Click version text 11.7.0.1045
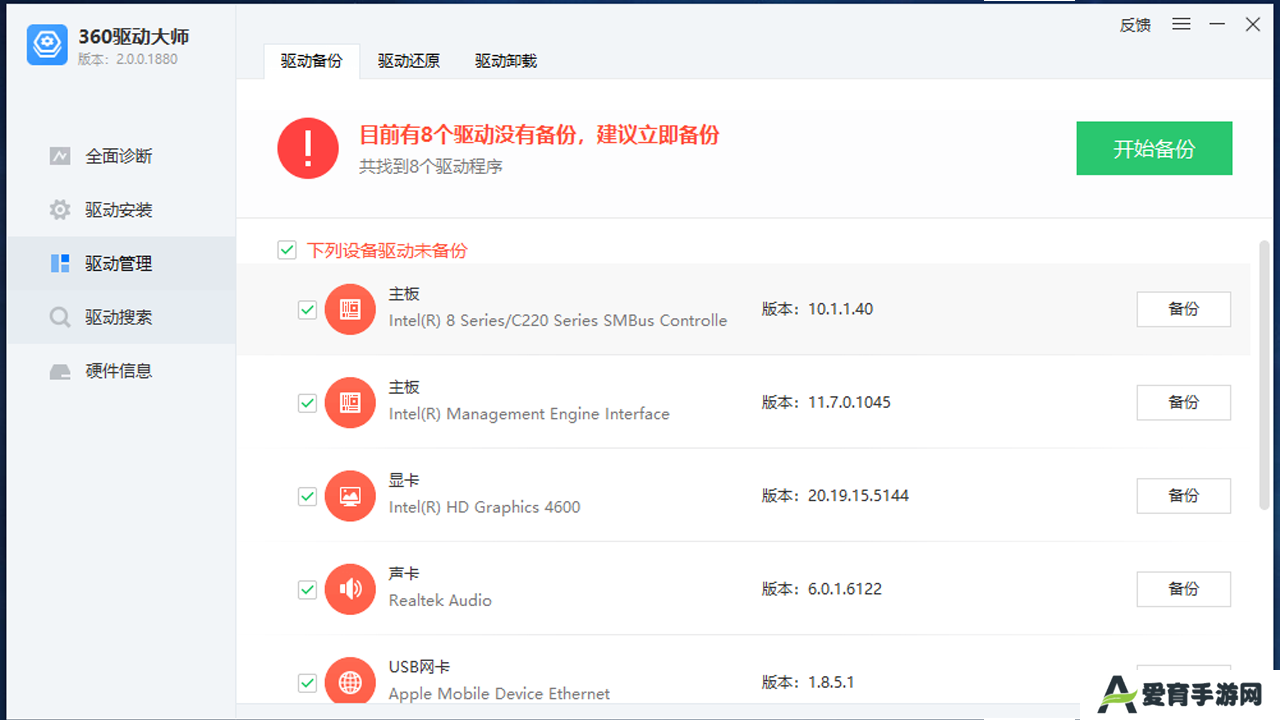1280x720 pixels. (849, 402)
